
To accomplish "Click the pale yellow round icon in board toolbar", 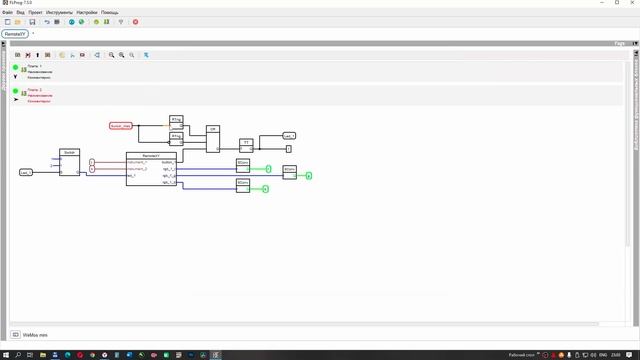I will 62,55.
